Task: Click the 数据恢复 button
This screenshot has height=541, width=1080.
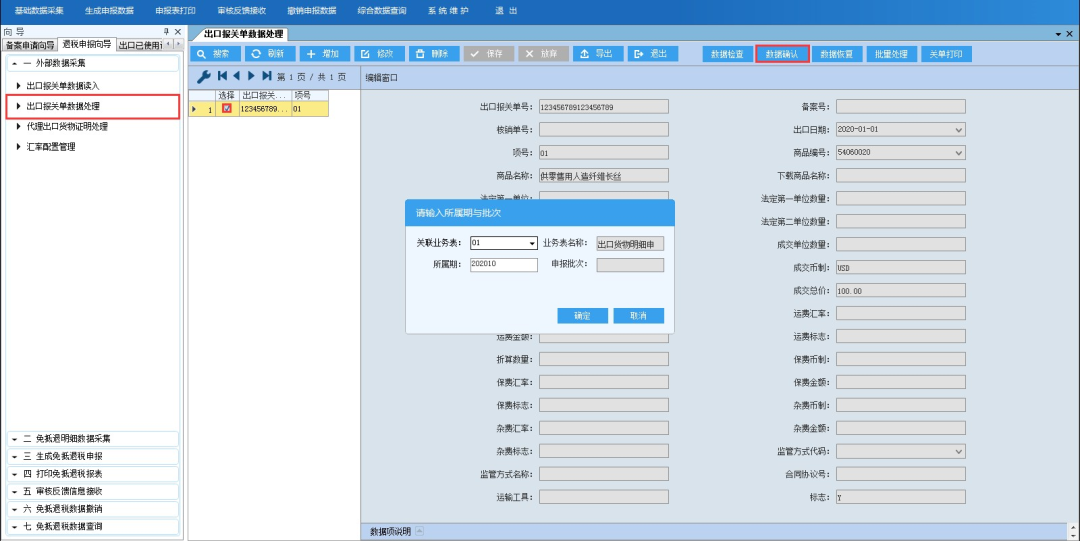Action: pyautogui.click(x=837, y=54)
